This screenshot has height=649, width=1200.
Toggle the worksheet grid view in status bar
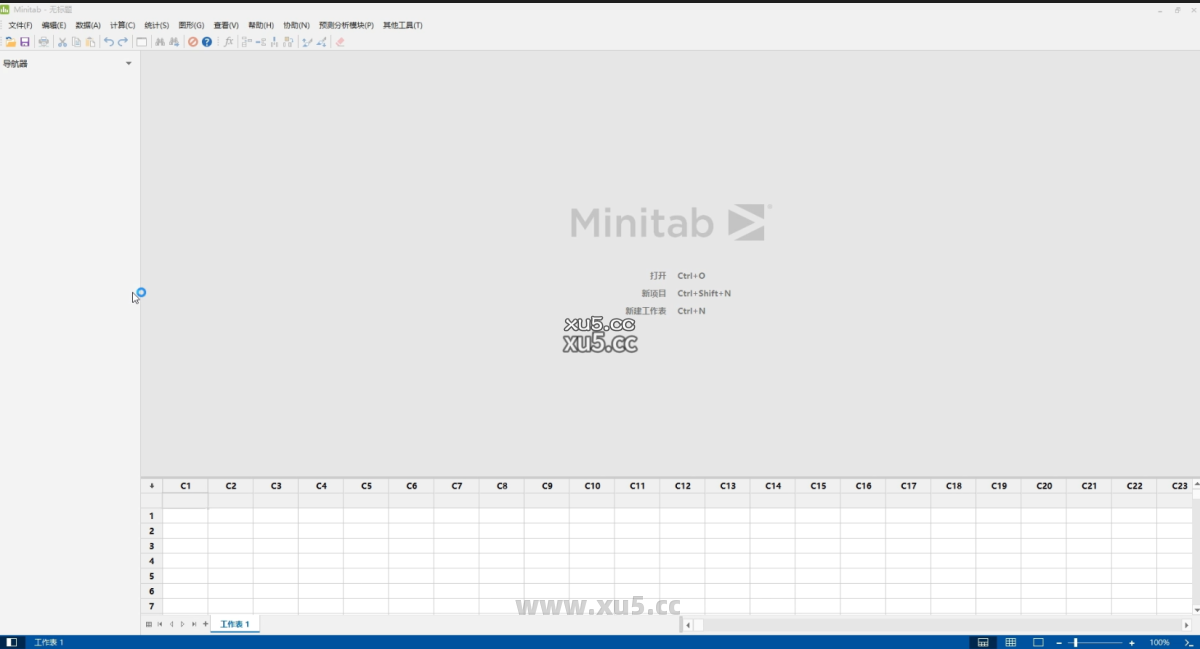1011,642
